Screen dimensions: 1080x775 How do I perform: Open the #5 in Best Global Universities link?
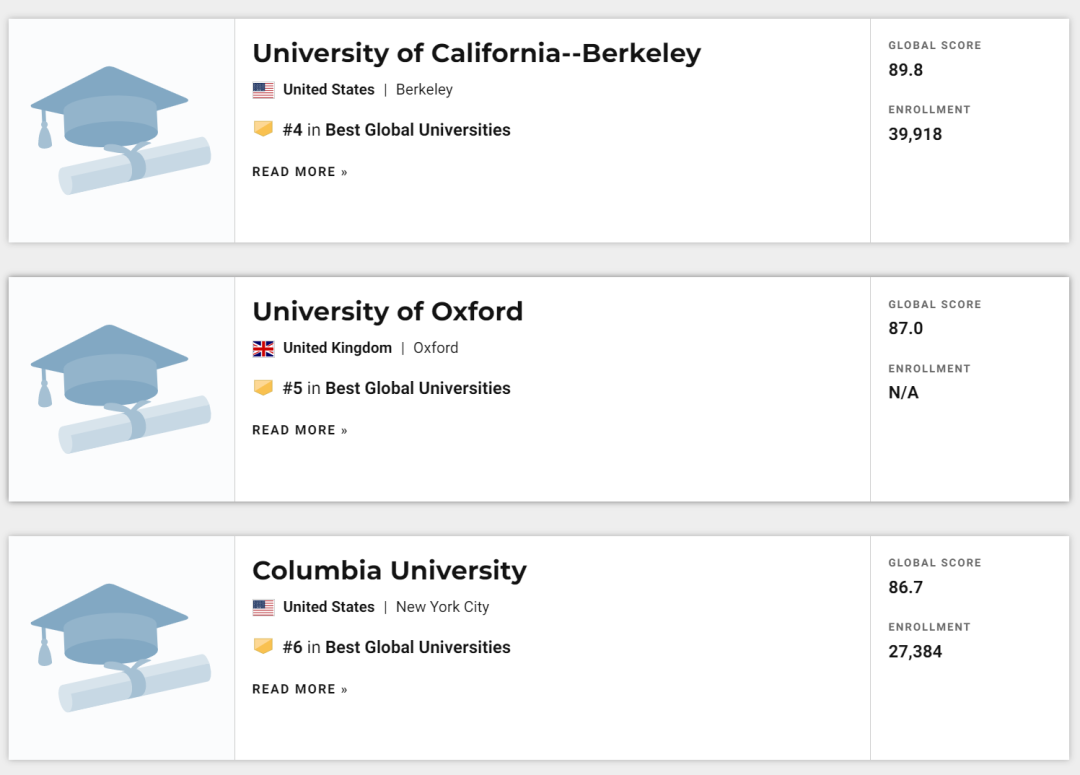pyautogui.click(x=397, y=388)
